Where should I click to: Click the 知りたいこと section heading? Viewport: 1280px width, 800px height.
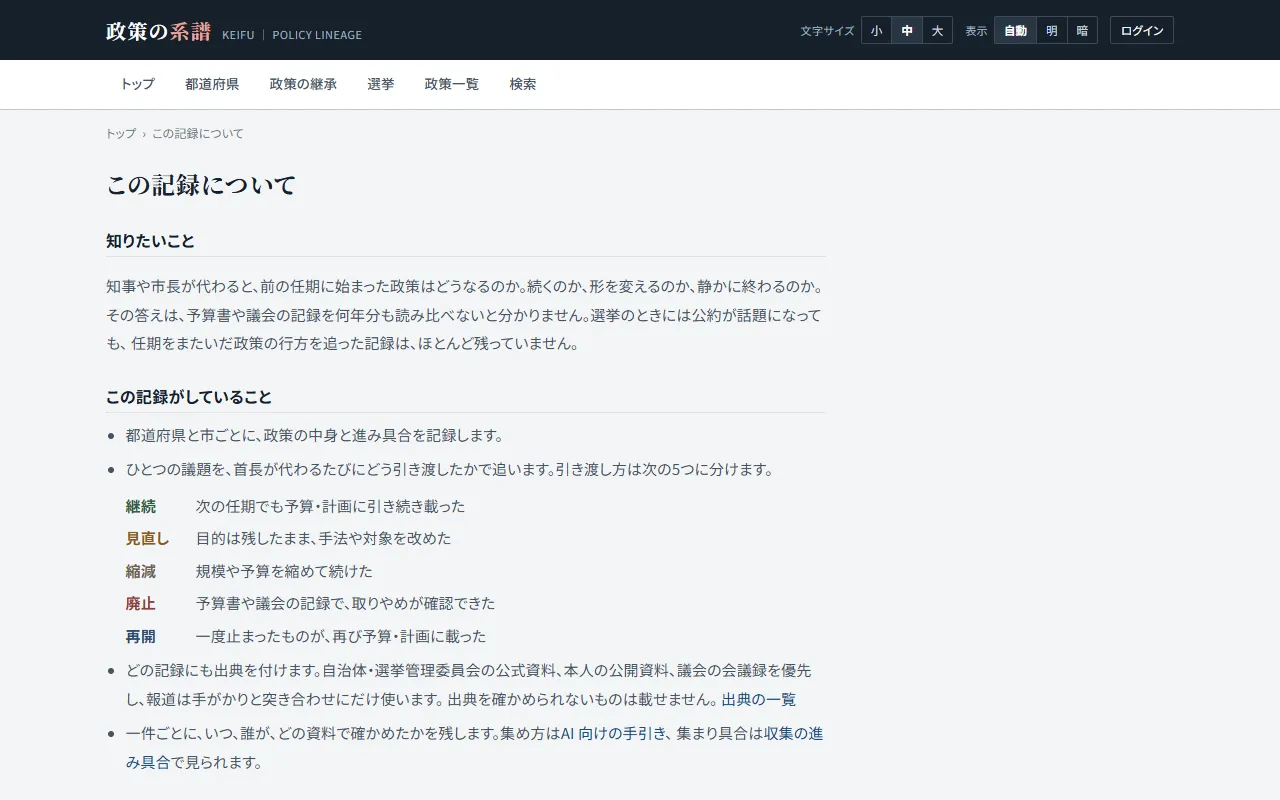point(150,241)
